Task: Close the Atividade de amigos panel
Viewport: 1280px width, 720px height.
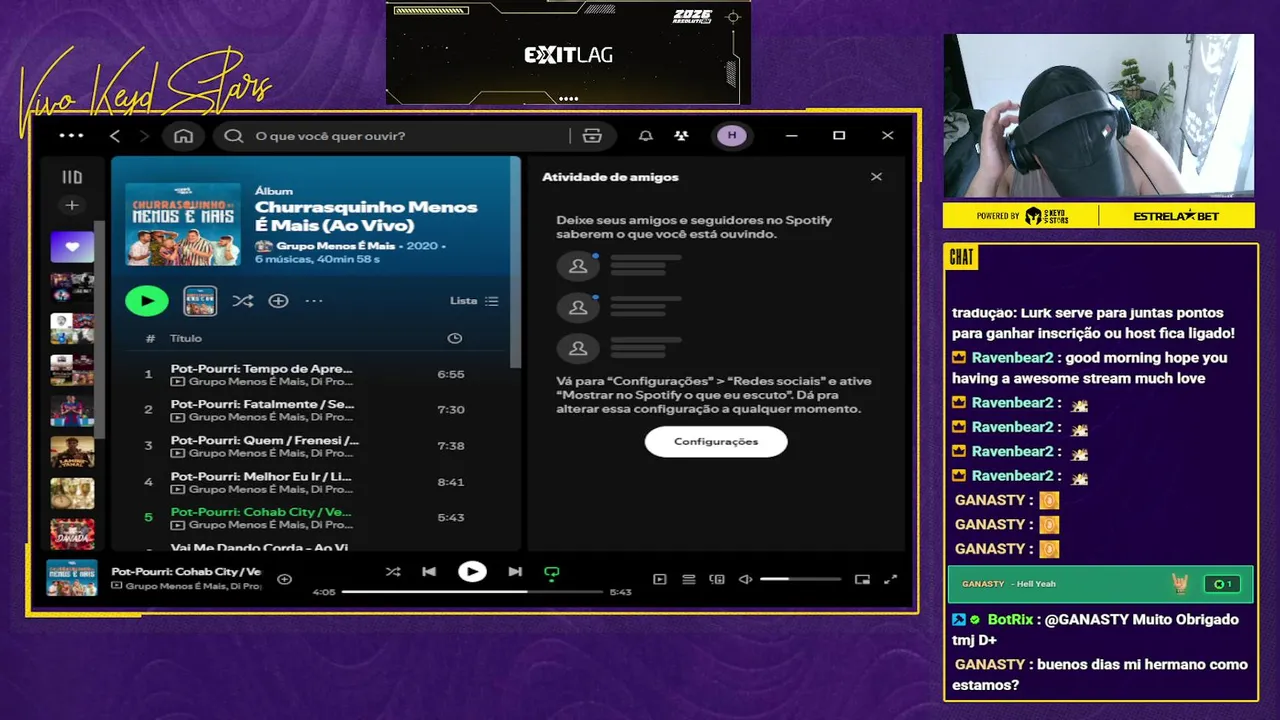Action: (876, 177)
